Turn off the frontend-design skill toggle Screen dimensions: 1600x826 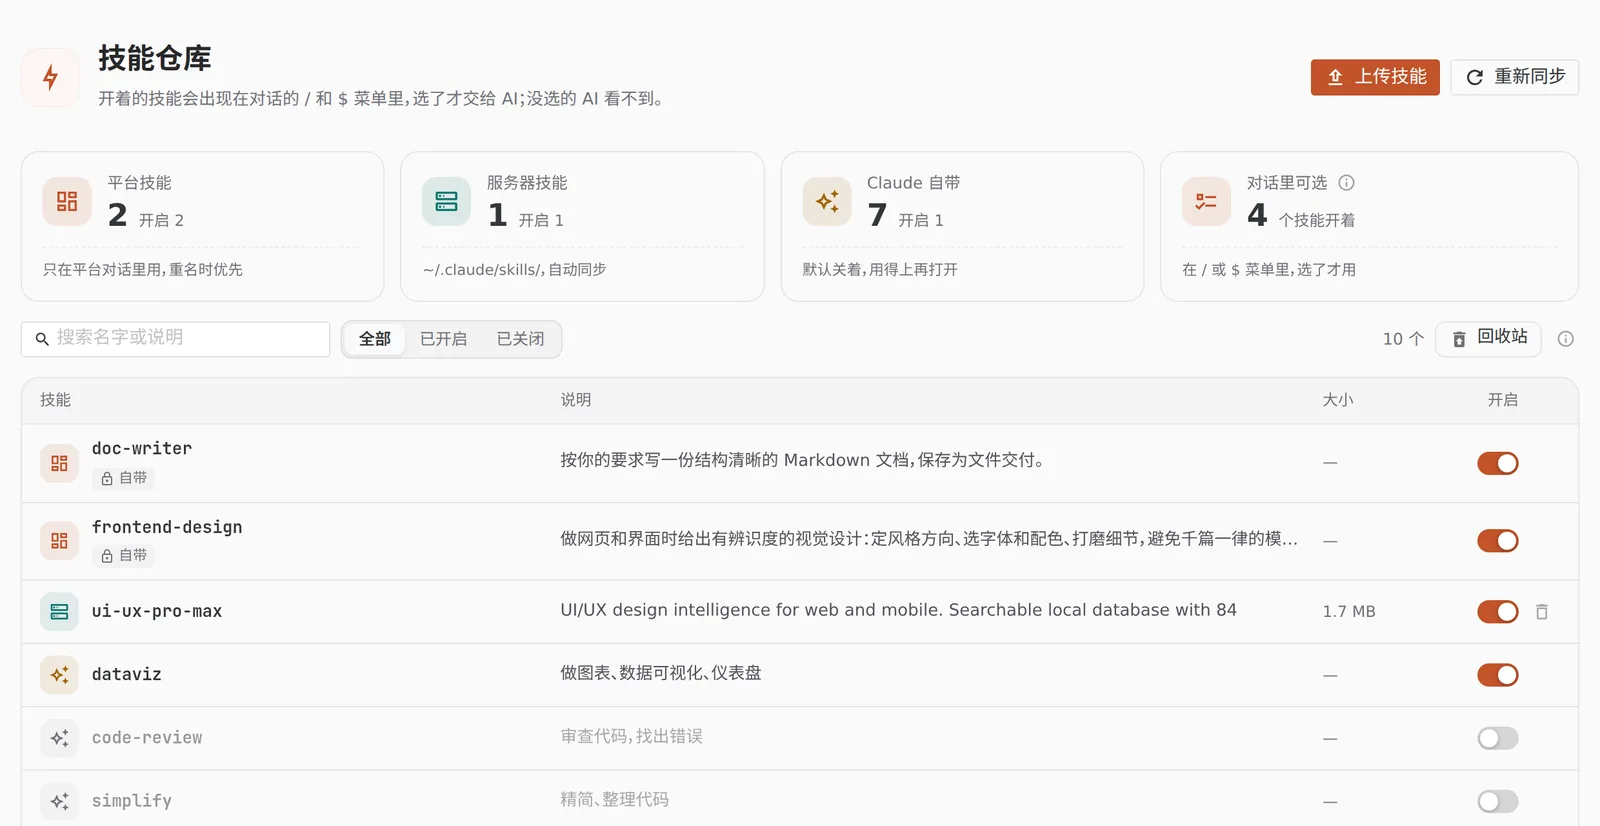1498,541
